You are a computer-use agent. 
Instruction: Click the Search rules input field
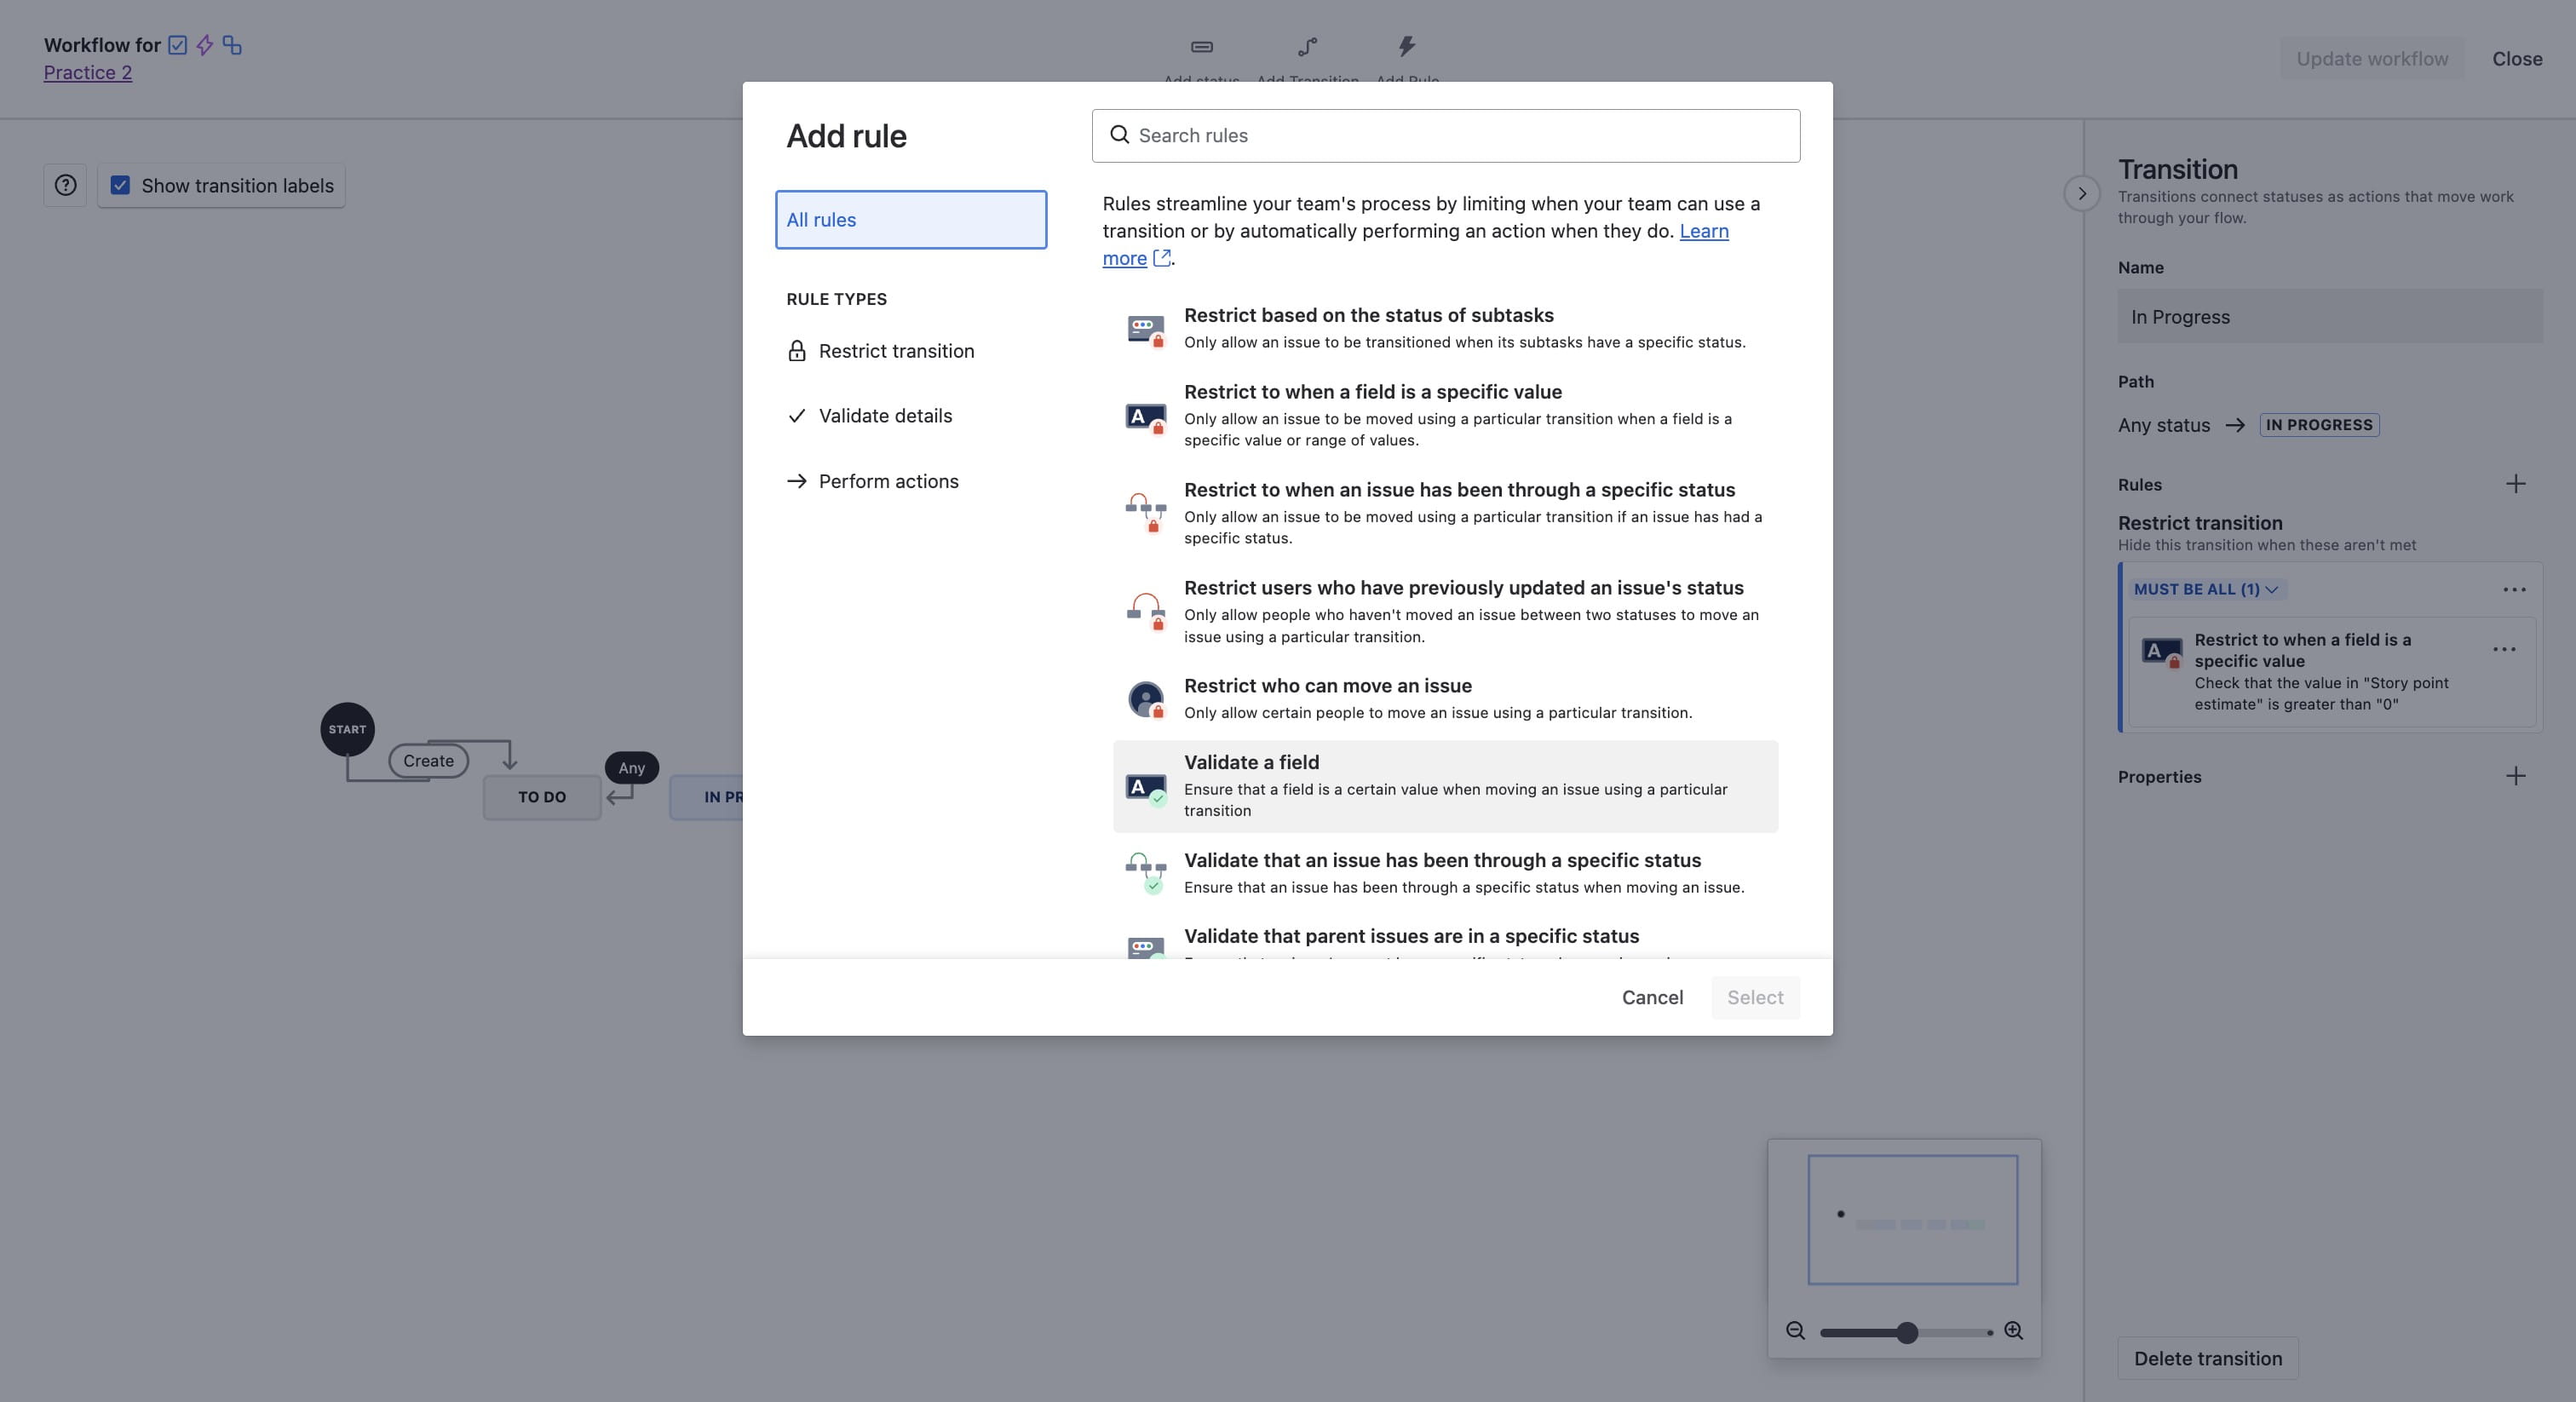click(1445, 136)
